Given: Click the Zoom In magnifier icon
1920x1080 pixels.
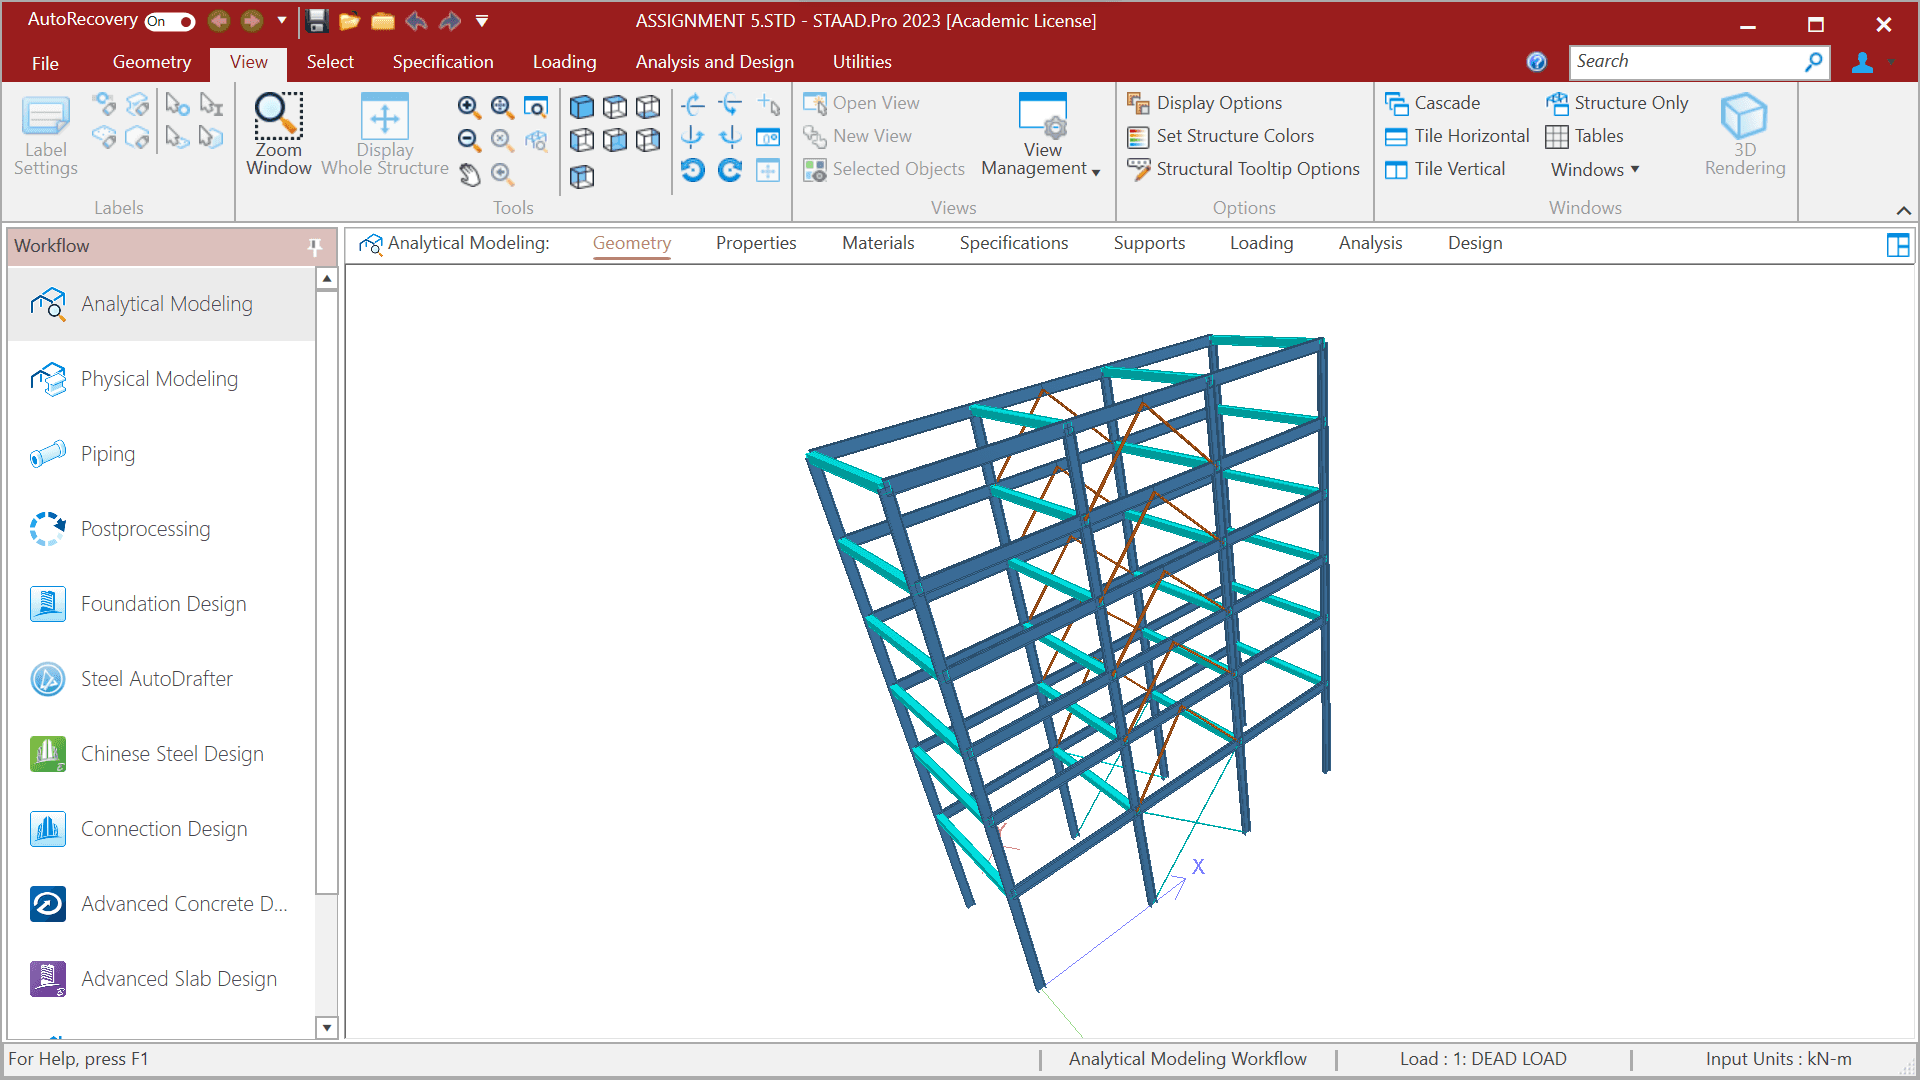Looking at the screenshot, I should [468, 106].
